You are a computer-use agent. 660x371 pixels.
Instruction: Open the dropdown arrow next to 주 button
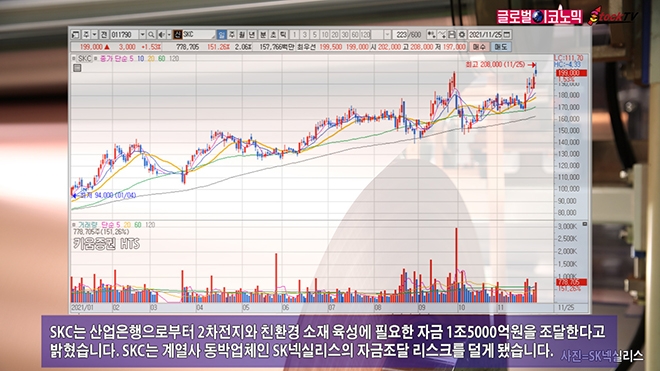tap(94, 35)
